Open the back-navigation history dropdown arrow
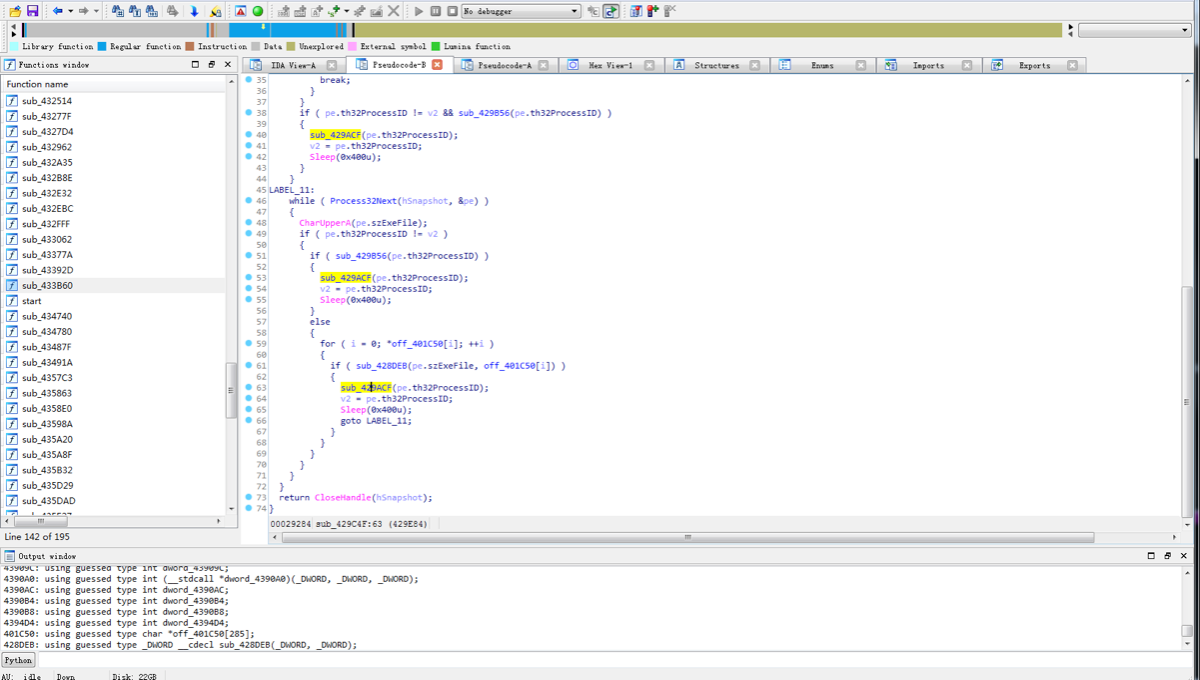Image resolution: width=1200 pixels, height=680 pixels. click(x=69, y=11)
